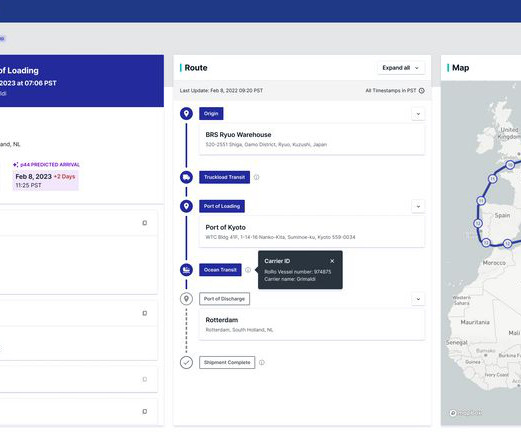Open the Rotterdam destination card
The image size is (521, 435).
[x=312, y=325]
